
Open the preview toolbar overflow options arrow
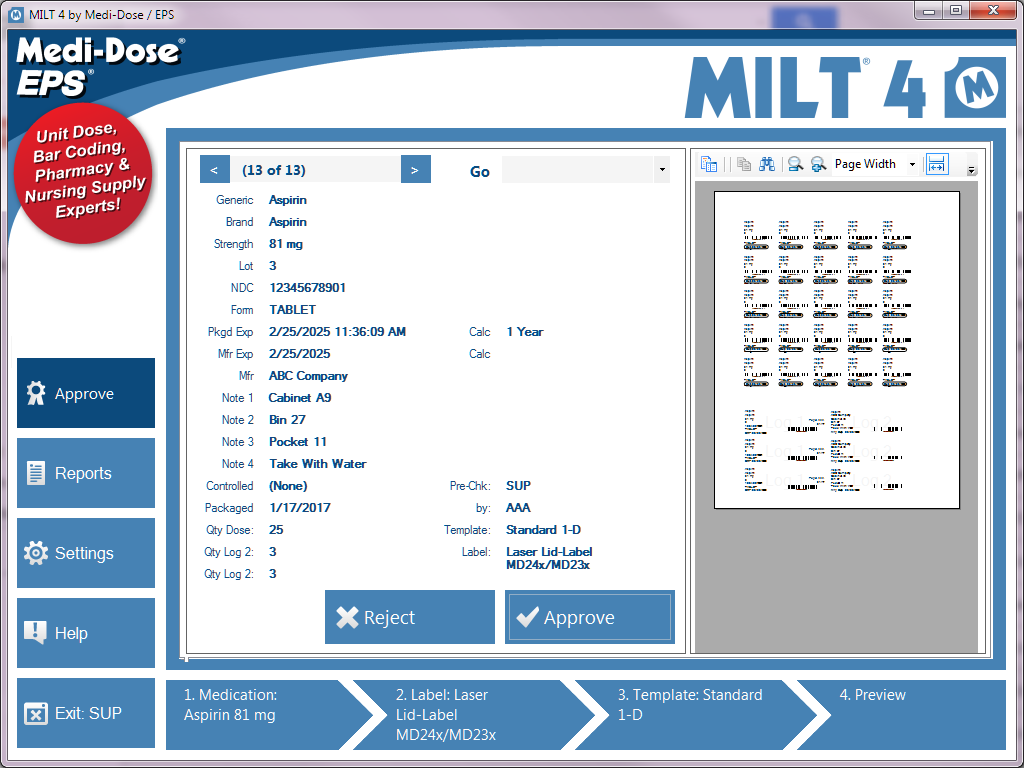(971, 170)
